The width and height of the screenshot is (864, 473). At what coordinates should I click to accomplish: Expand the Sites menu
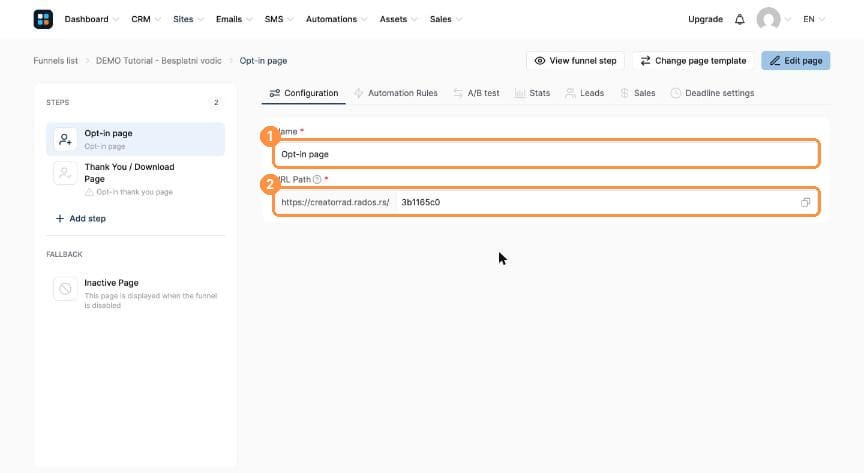[188, 19]
